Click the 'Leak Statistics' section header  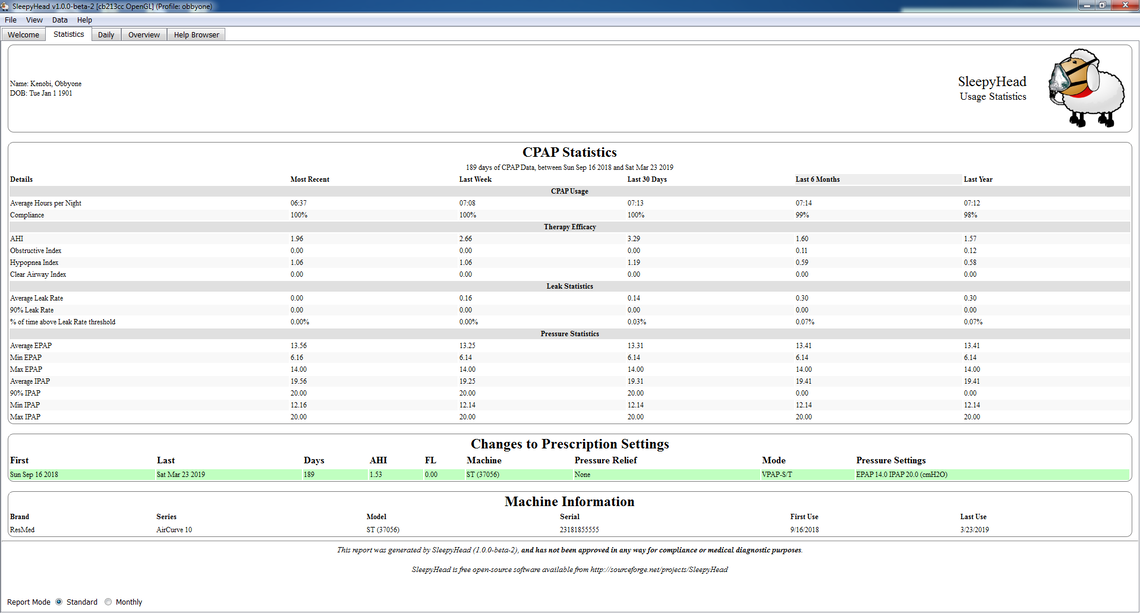click(x=569, y=287)
